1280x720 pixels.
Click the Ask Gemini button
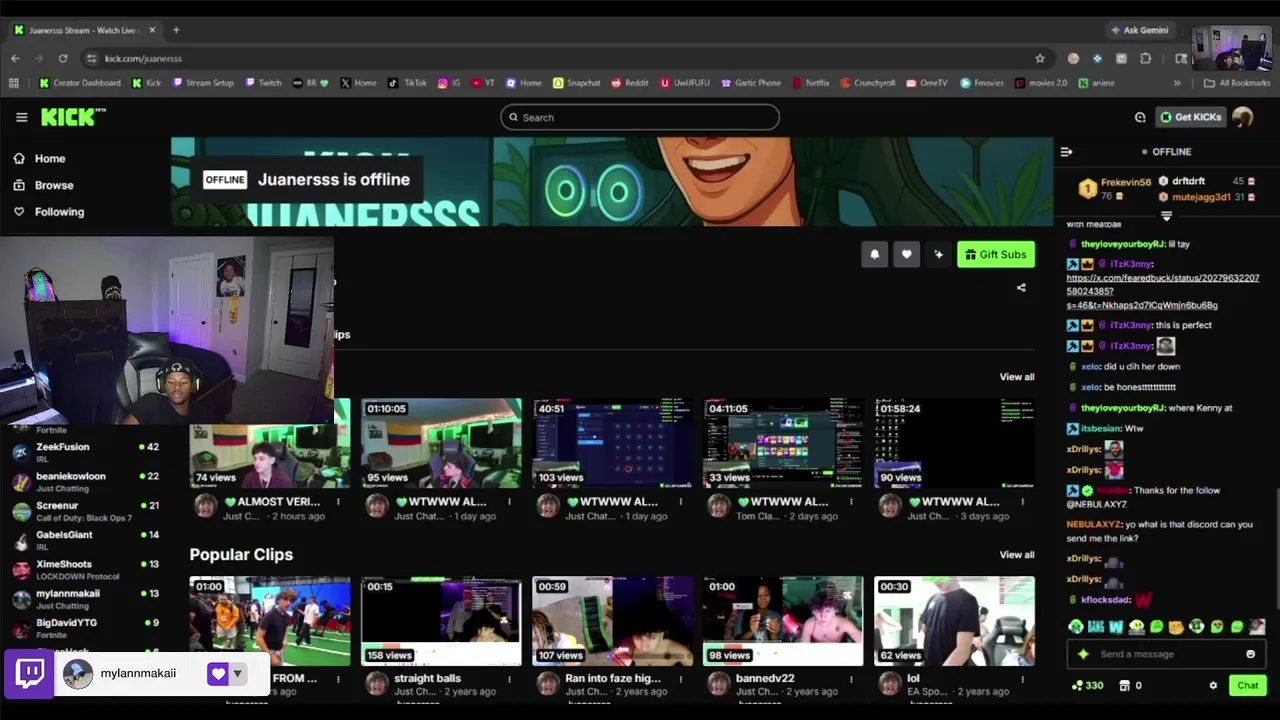coord(1138,30)
